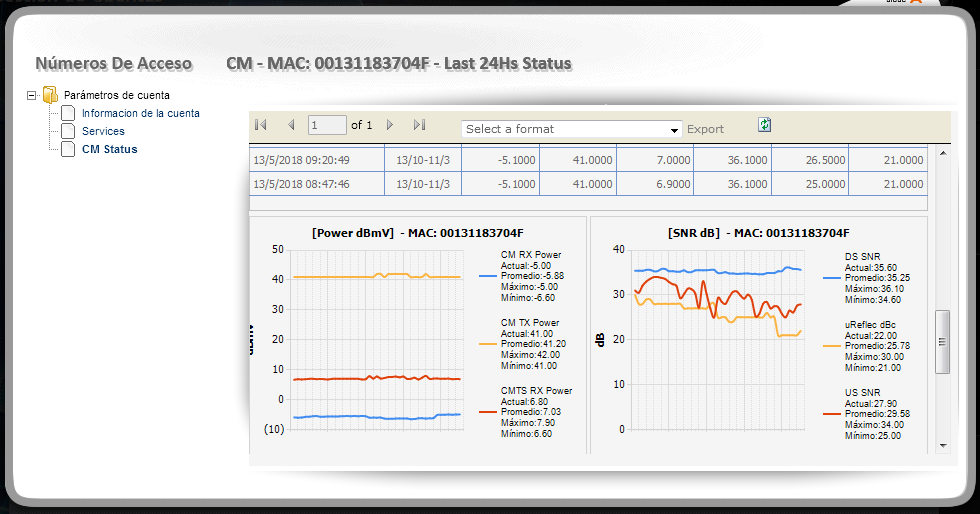This screenshot has height=514, width=980.
Task: Click the next page arrow
Action: [x=390, y=125]
